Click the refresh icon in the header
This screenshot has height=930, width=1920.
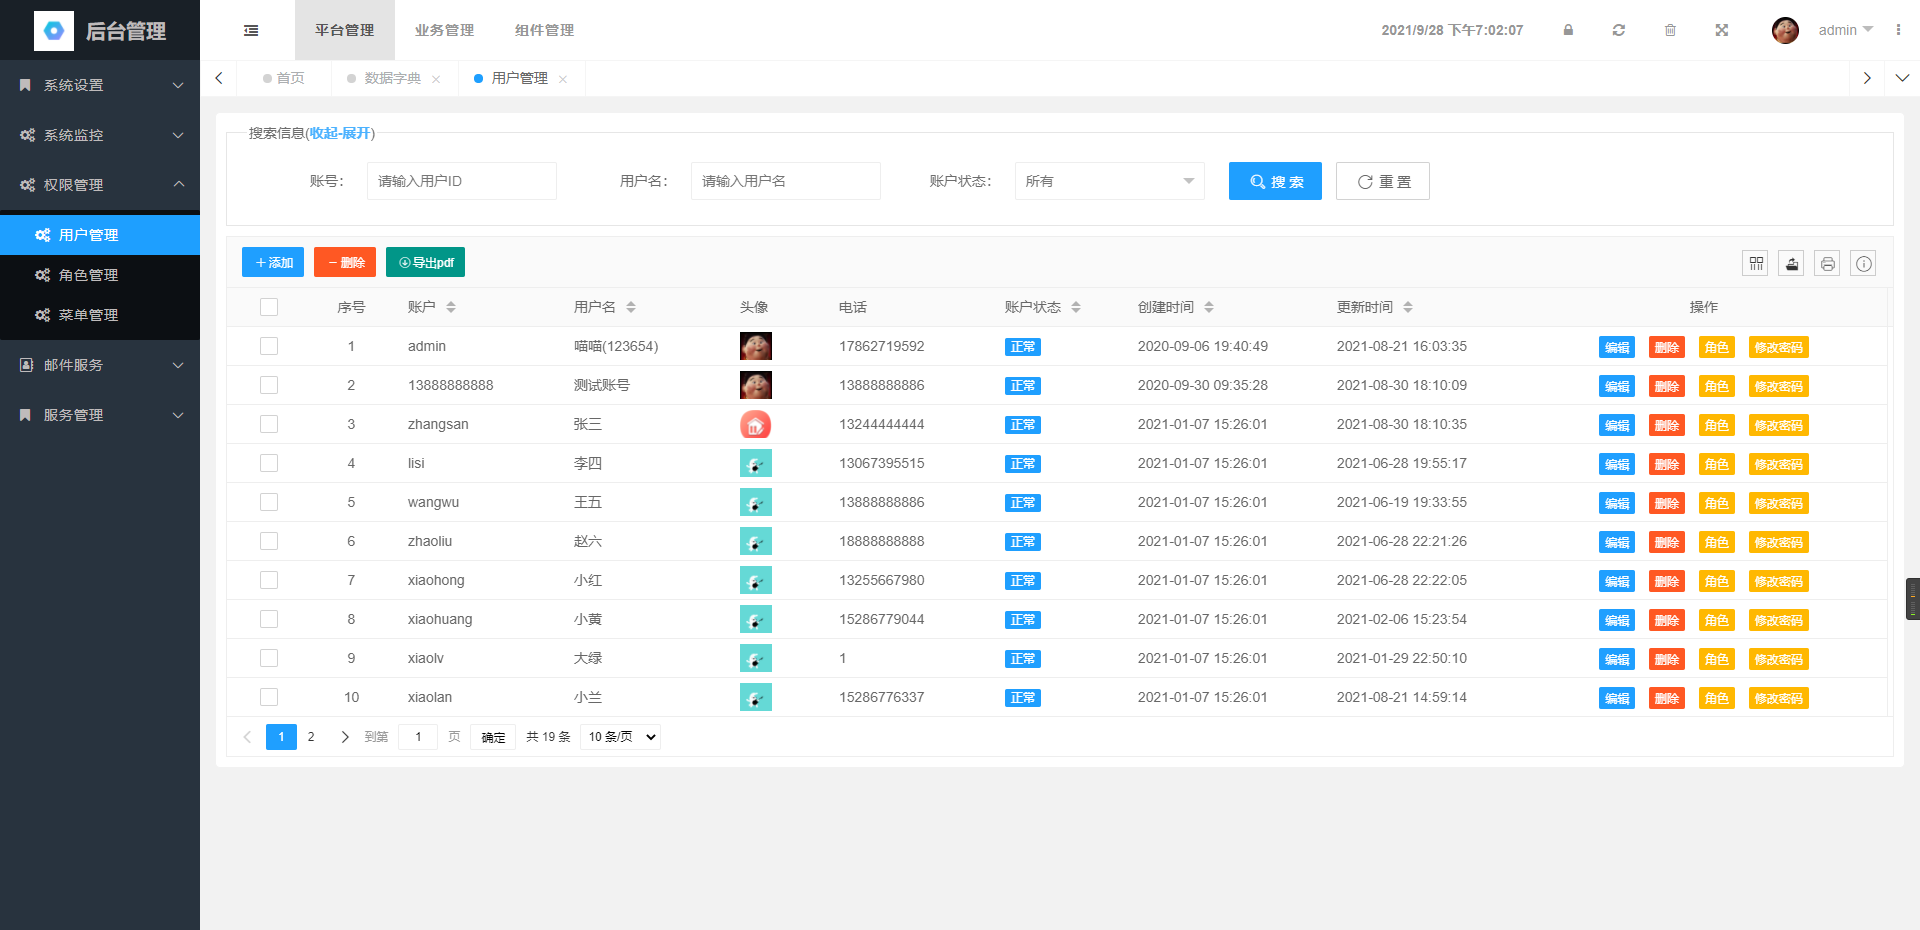point(1619,30)
